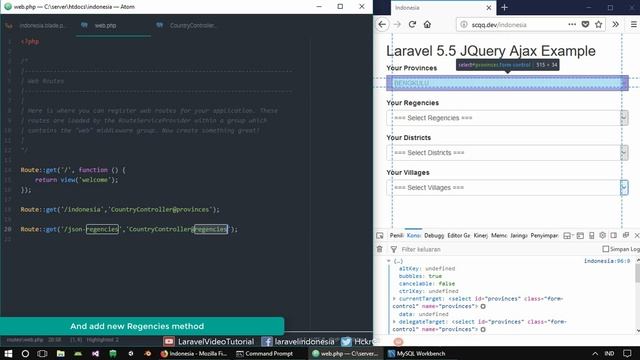Click the Route::get '/json-regencies' code line
640x360 pixels.
pyautogui.click(x=129, y=229)
